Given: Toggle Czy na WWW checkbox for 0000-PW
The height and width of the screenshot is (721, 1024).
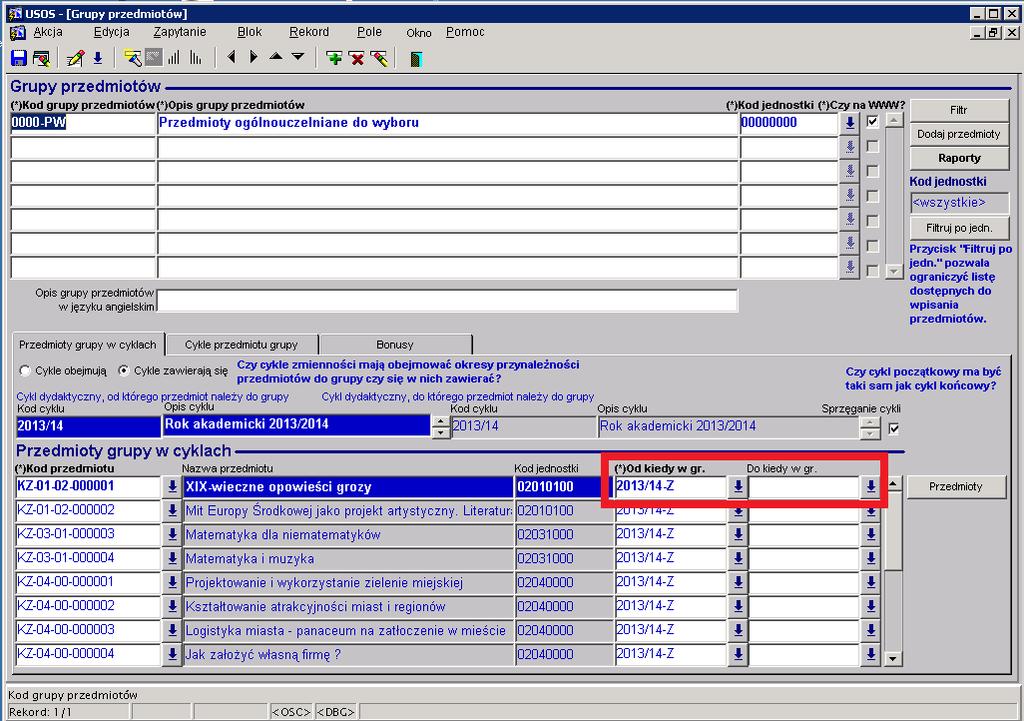Looking at the screenshot, I should point(872,121).
